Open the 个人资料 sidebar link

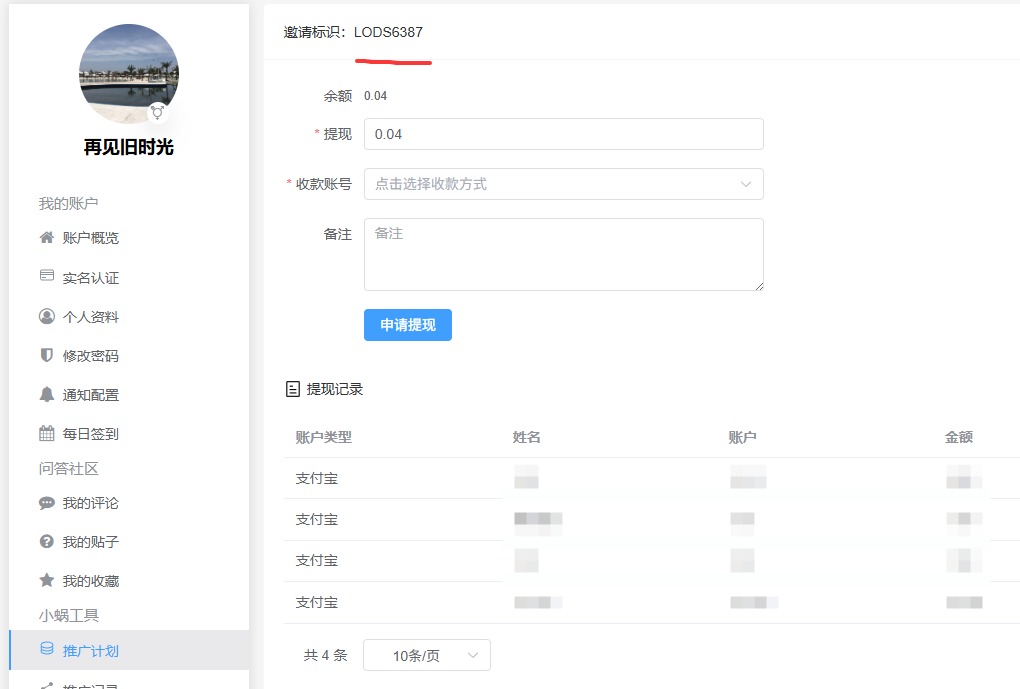[90, 317]
